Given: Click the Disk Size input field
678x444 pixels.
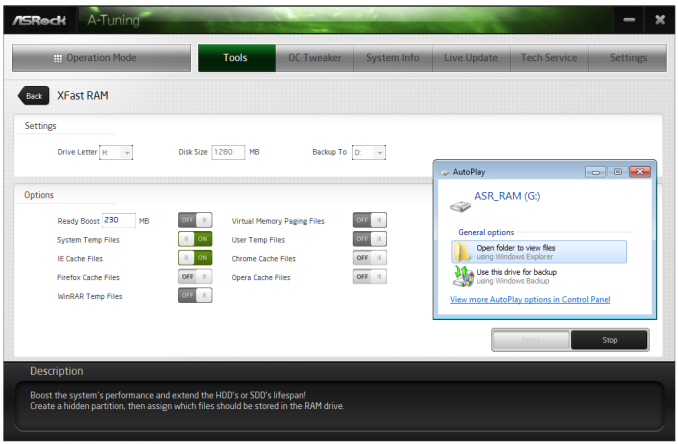Looking at the screenshot, I should click(x=228, y=153).
